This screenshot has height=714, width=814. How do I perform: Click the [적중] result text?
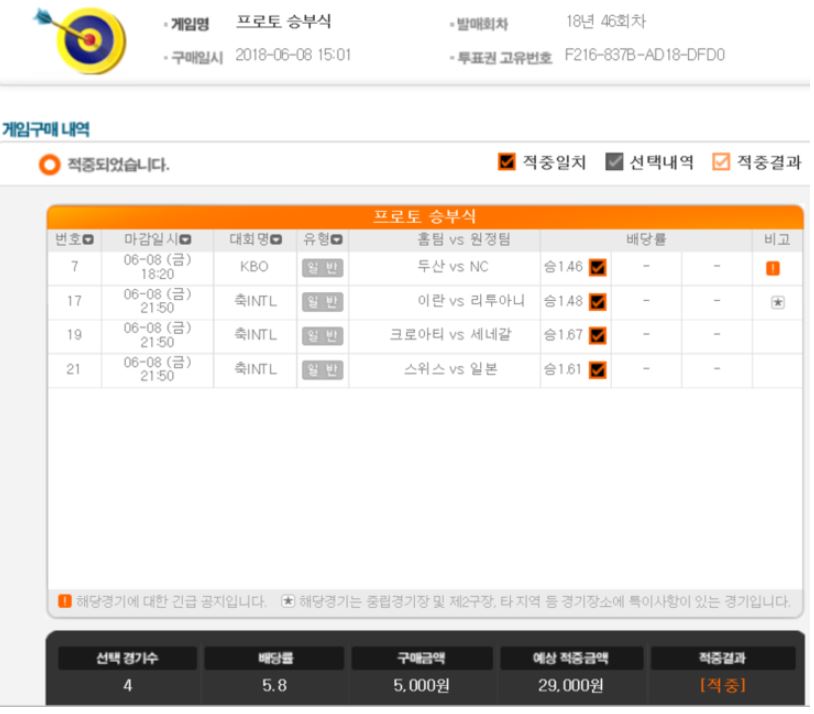[x=723, y=685]
